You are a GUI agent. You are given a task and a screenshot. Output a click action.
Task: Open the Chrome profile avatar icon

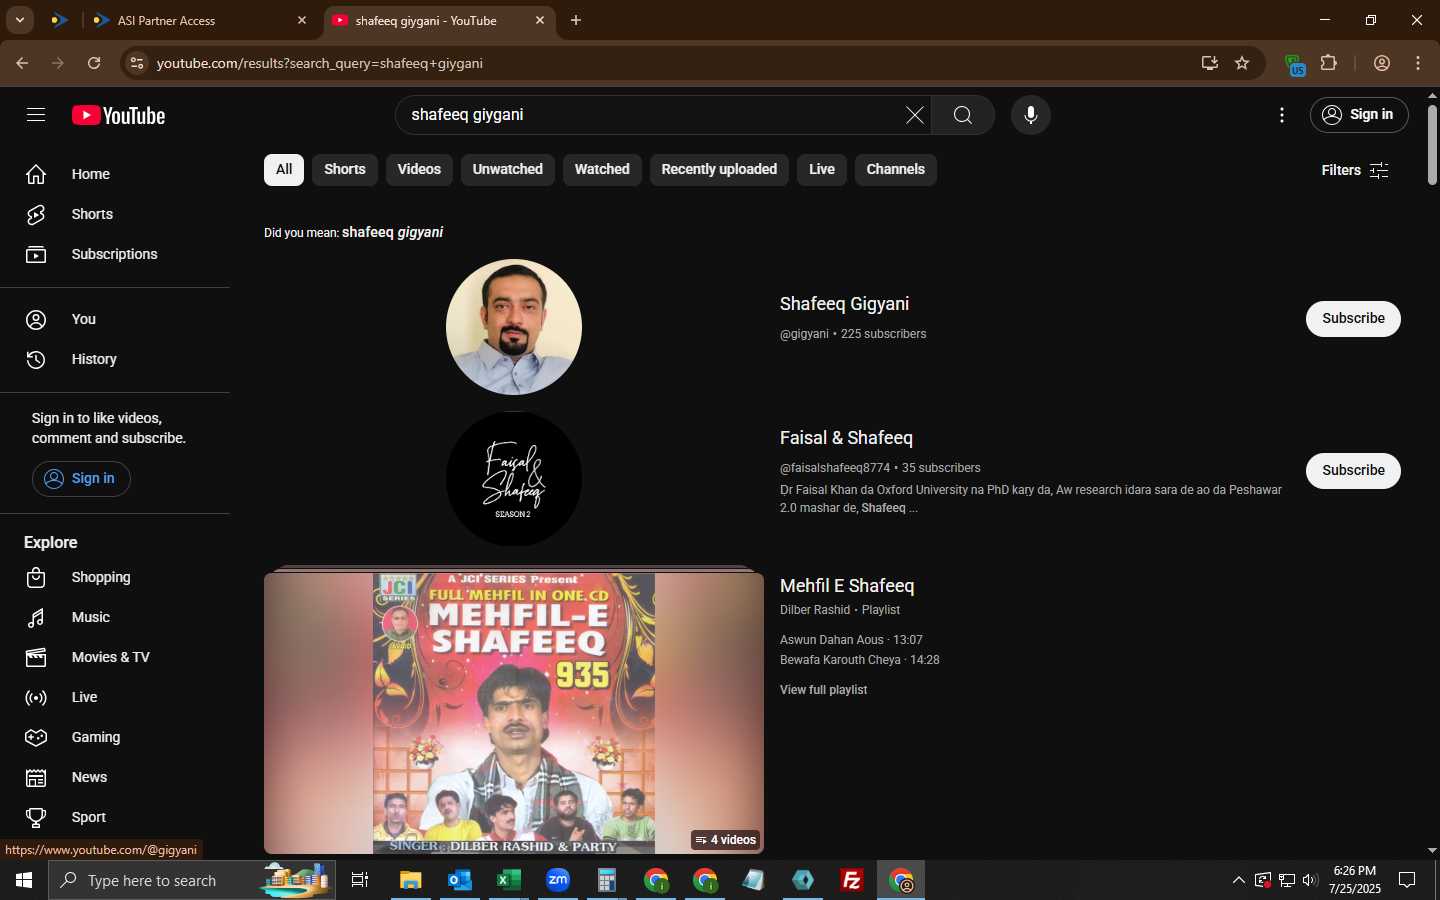[1382, 63]
